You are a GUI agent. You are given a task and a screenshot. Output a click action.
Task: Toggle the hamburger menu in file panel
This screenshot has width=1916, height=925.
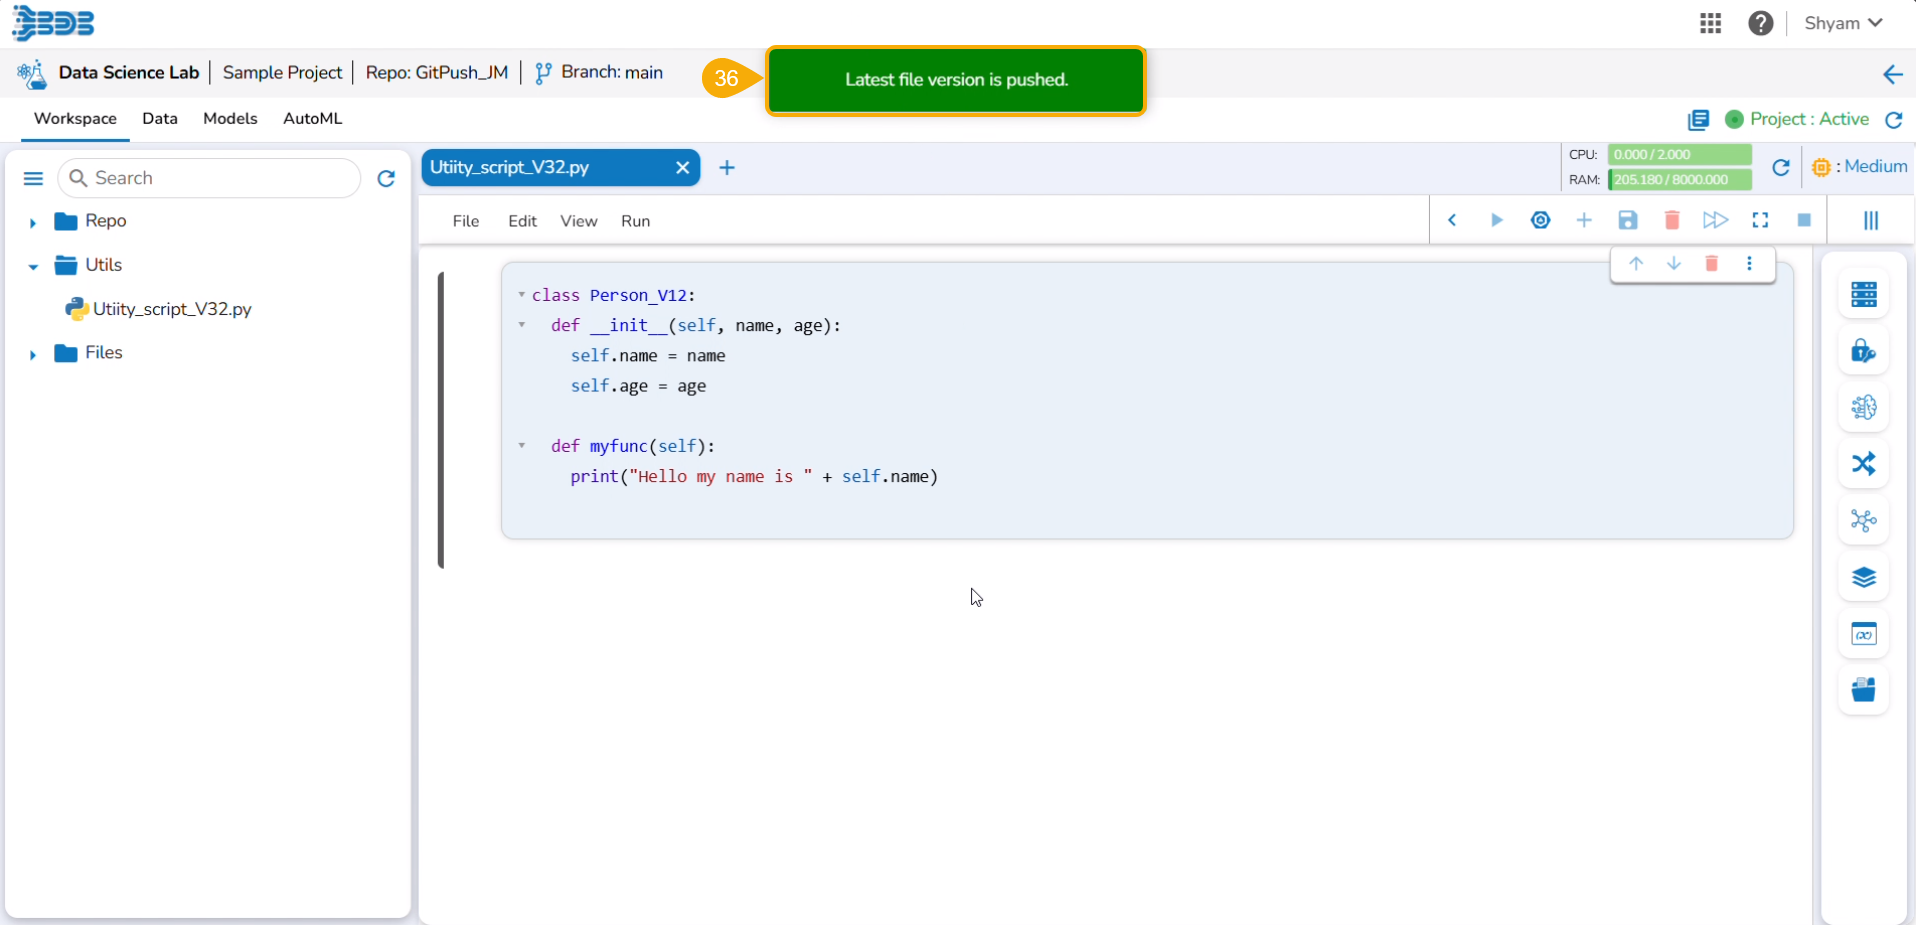(x=33, y=178)
